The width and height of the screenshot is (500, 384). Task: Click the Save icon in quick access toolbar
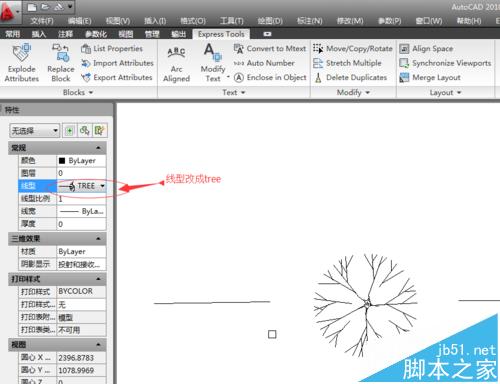click(58, 7)
